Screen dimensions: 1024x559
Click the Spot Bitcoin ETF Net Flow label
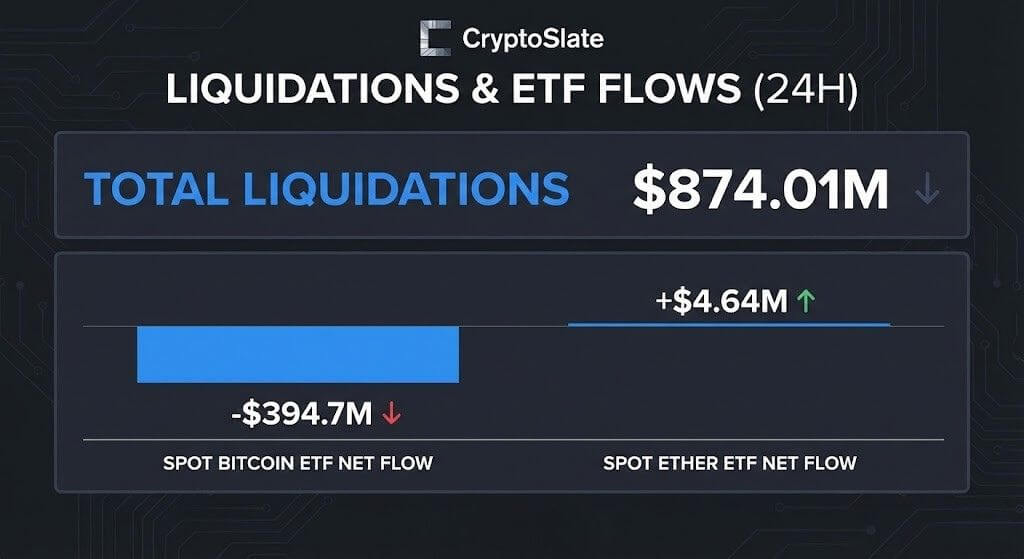tap(298, 464)
